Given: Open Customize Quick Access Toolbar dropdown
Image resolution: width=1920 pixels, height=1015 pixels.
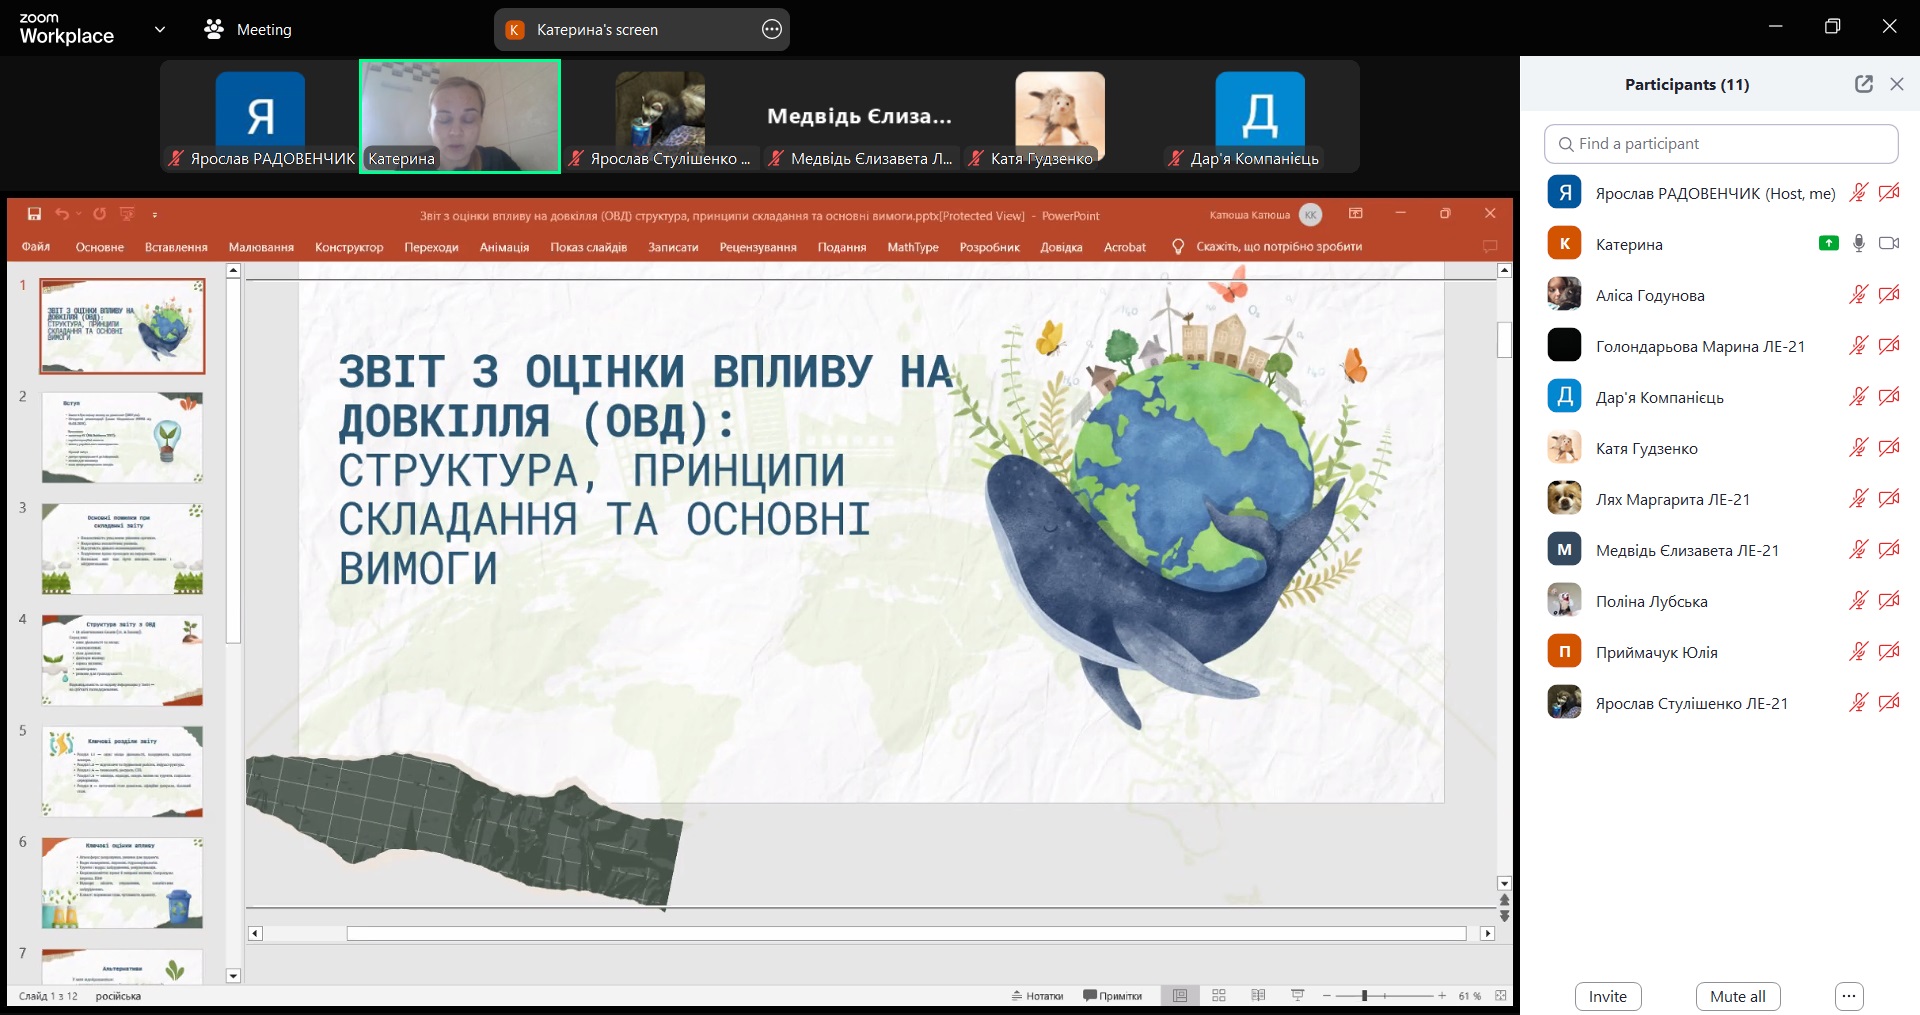Looking at the screenshot, I should pyautogui.click(x=155, y=214).
